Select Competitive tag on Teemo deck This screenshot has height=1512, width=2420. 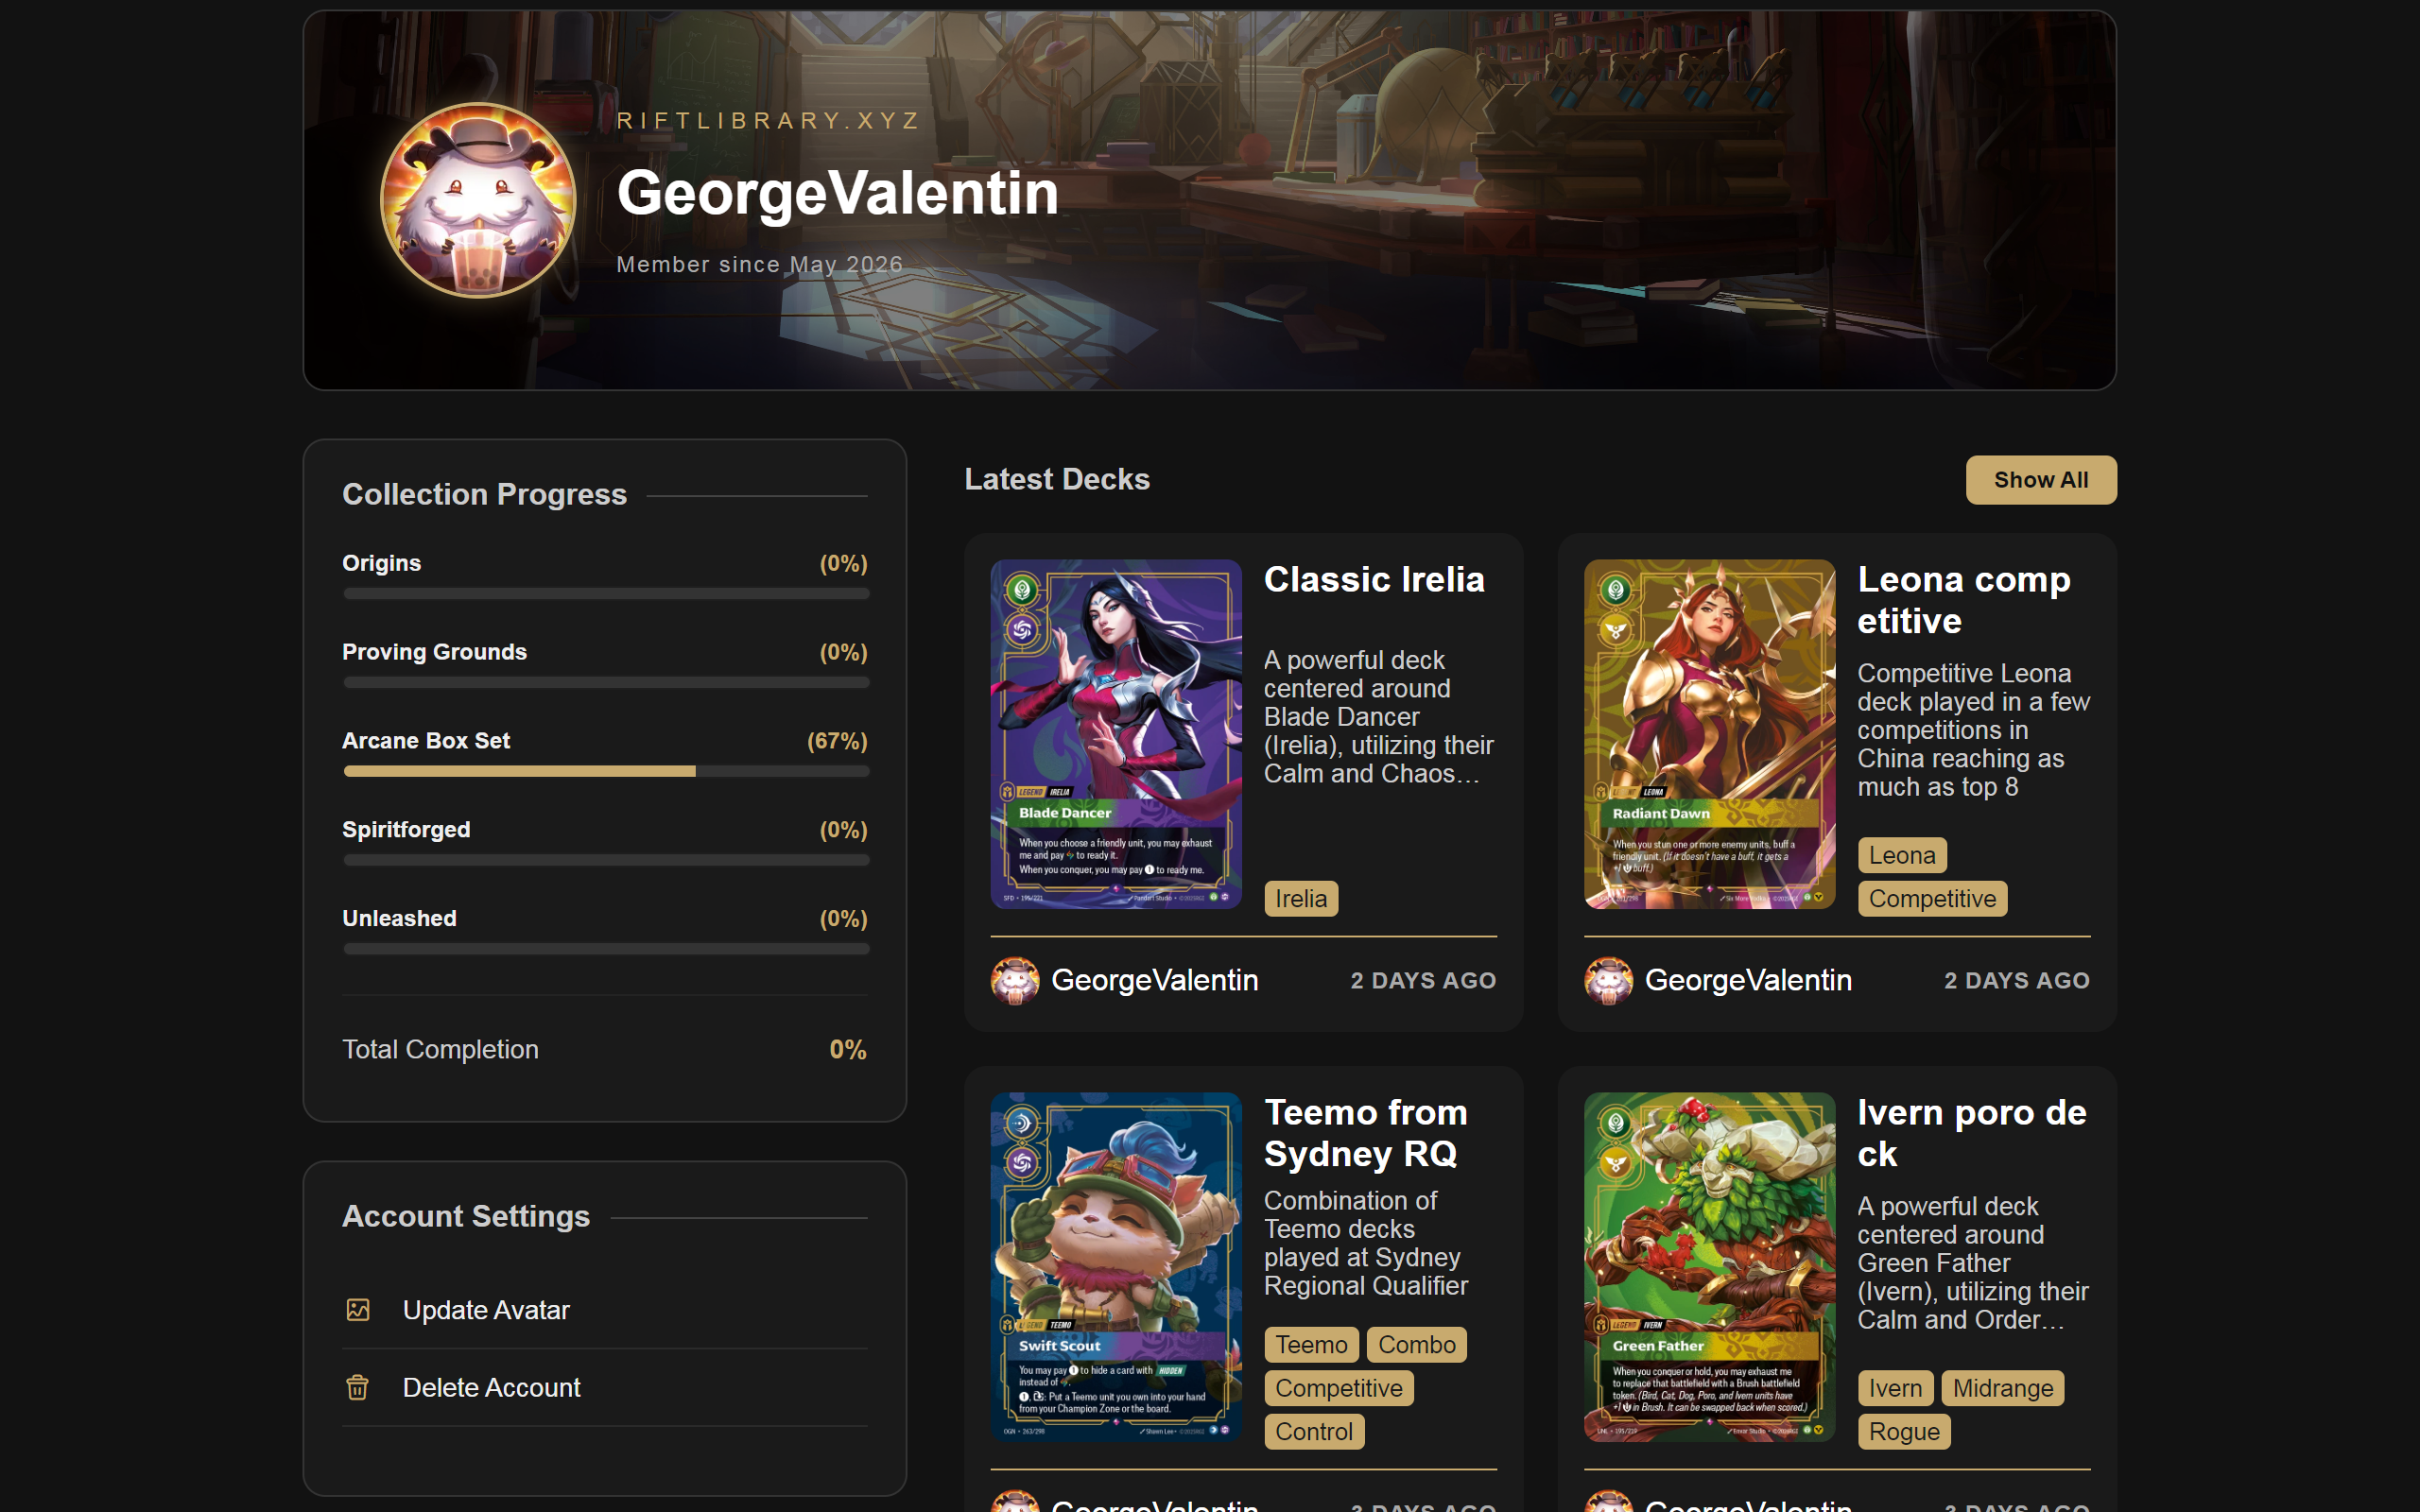pyautogui.click(x=1339, y=1388)
